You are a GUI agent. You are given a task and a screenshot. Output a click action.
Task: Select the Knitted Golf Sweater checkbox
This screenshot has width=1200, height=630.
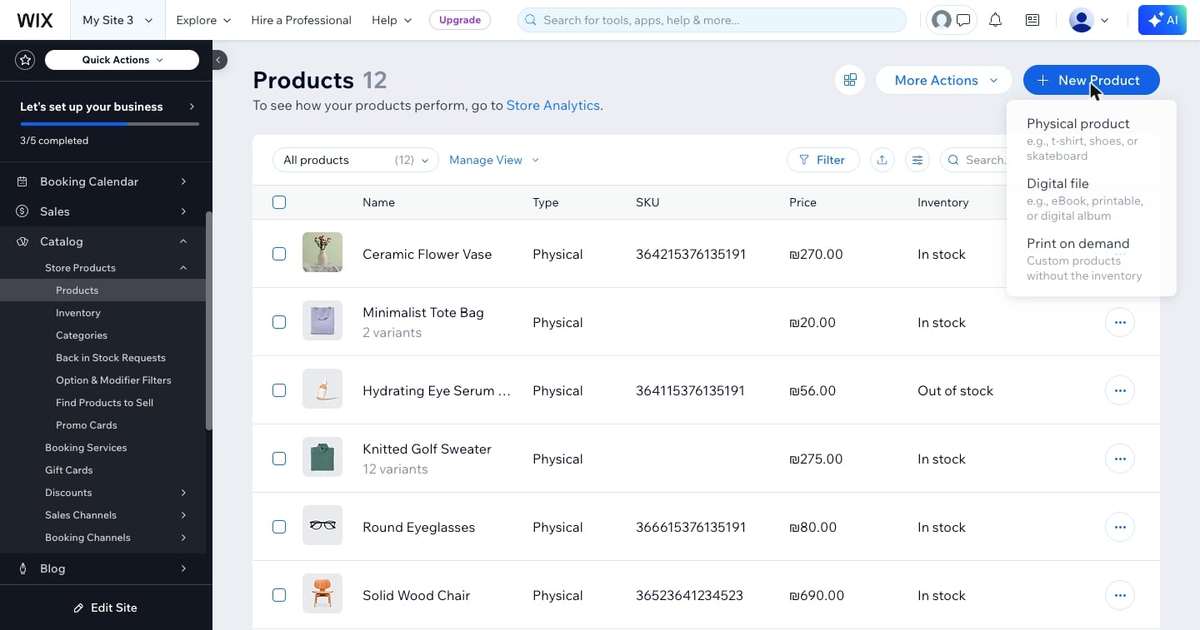click(x=279, y=459)
